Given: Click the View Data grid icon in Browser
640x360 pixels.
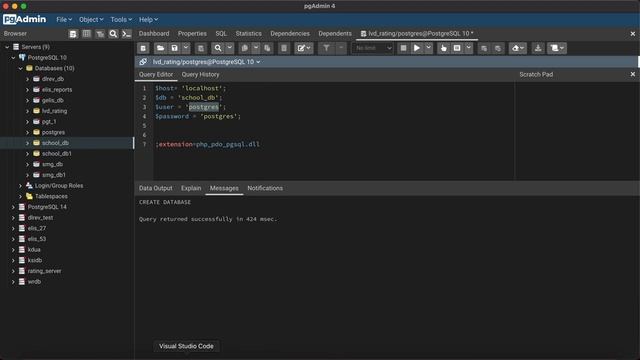Looking at the screenshot, I should [x=87, y=34].
